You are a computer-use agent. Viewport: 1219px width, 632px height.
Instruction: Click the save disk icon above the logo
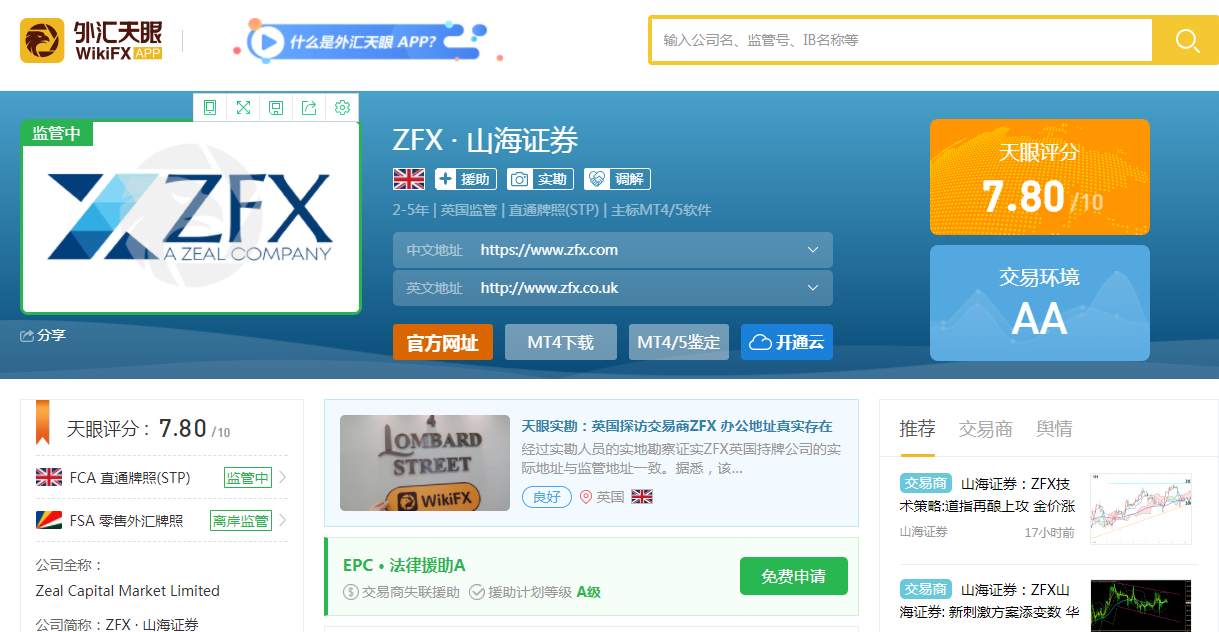click(276, 108)
